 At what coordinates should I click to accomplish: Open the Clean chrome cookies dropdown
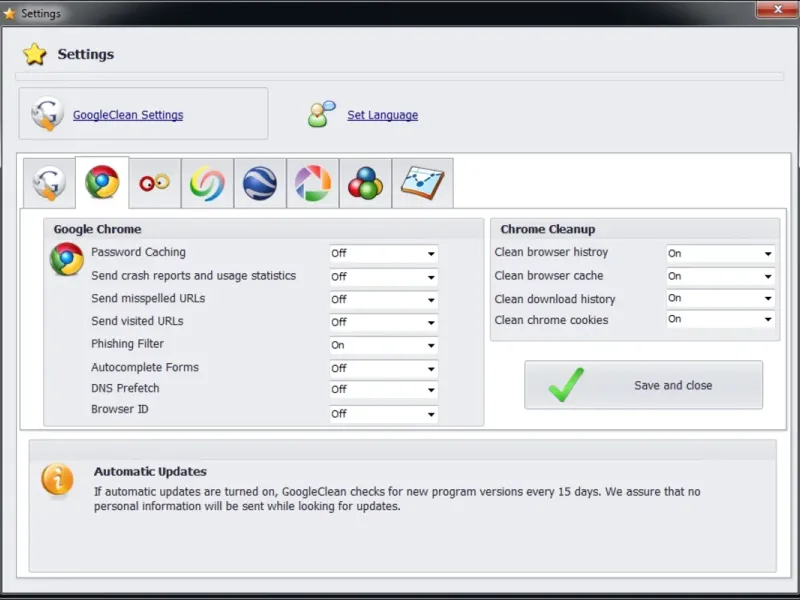tap(720, 319)
